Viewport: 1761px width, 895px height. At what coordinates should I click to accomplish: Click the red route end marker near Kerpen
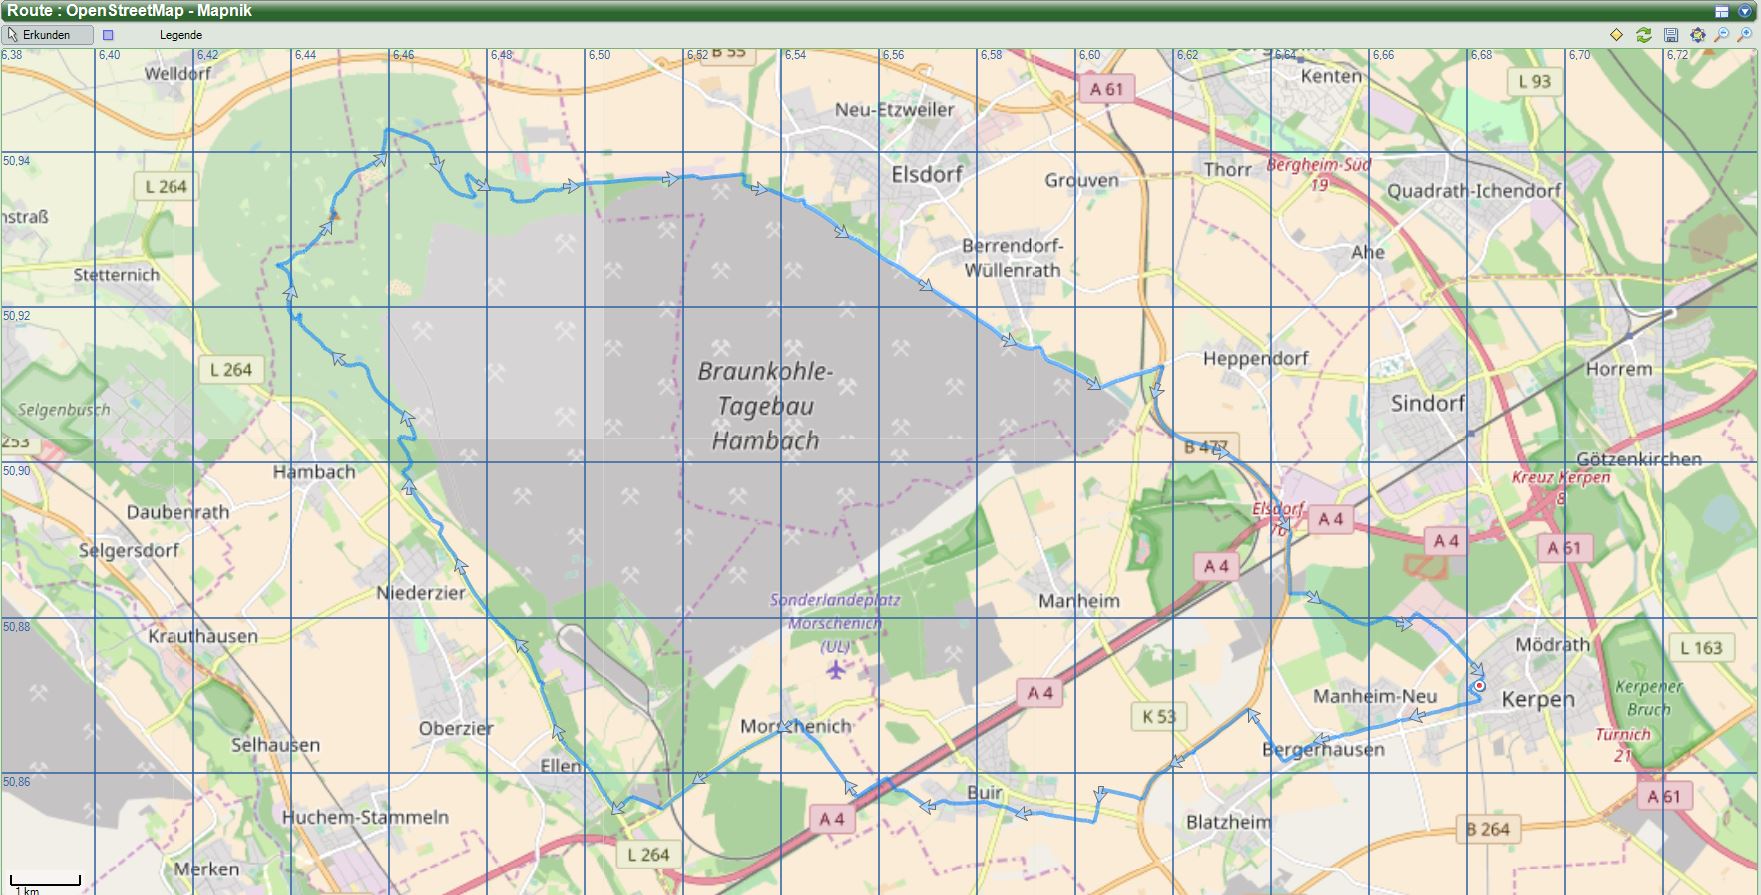tap(1479, 686)
